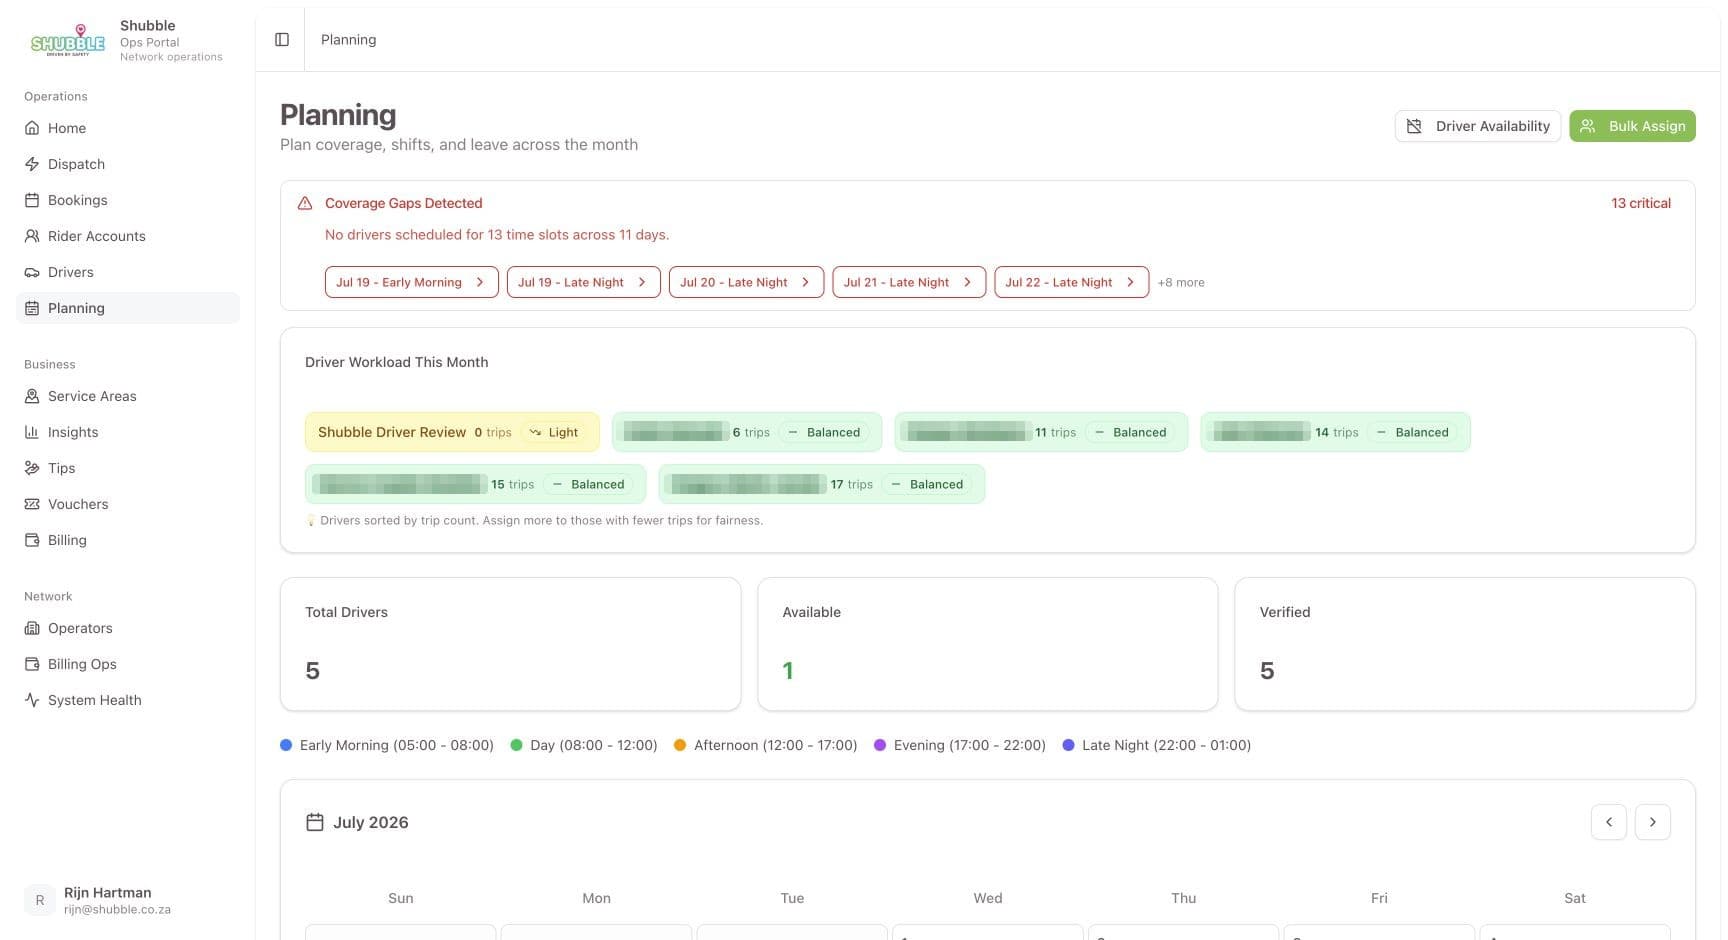
Task: Show the +8 more coverage gaps
Action: pyautogui.click(x=1181, y=283)
